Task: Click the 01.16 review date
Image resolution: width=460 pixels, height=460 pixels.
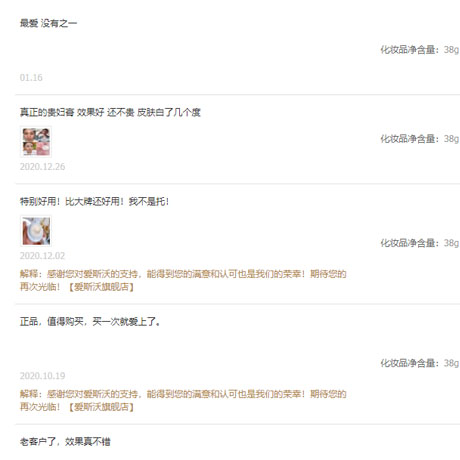Action: [31, 78]
